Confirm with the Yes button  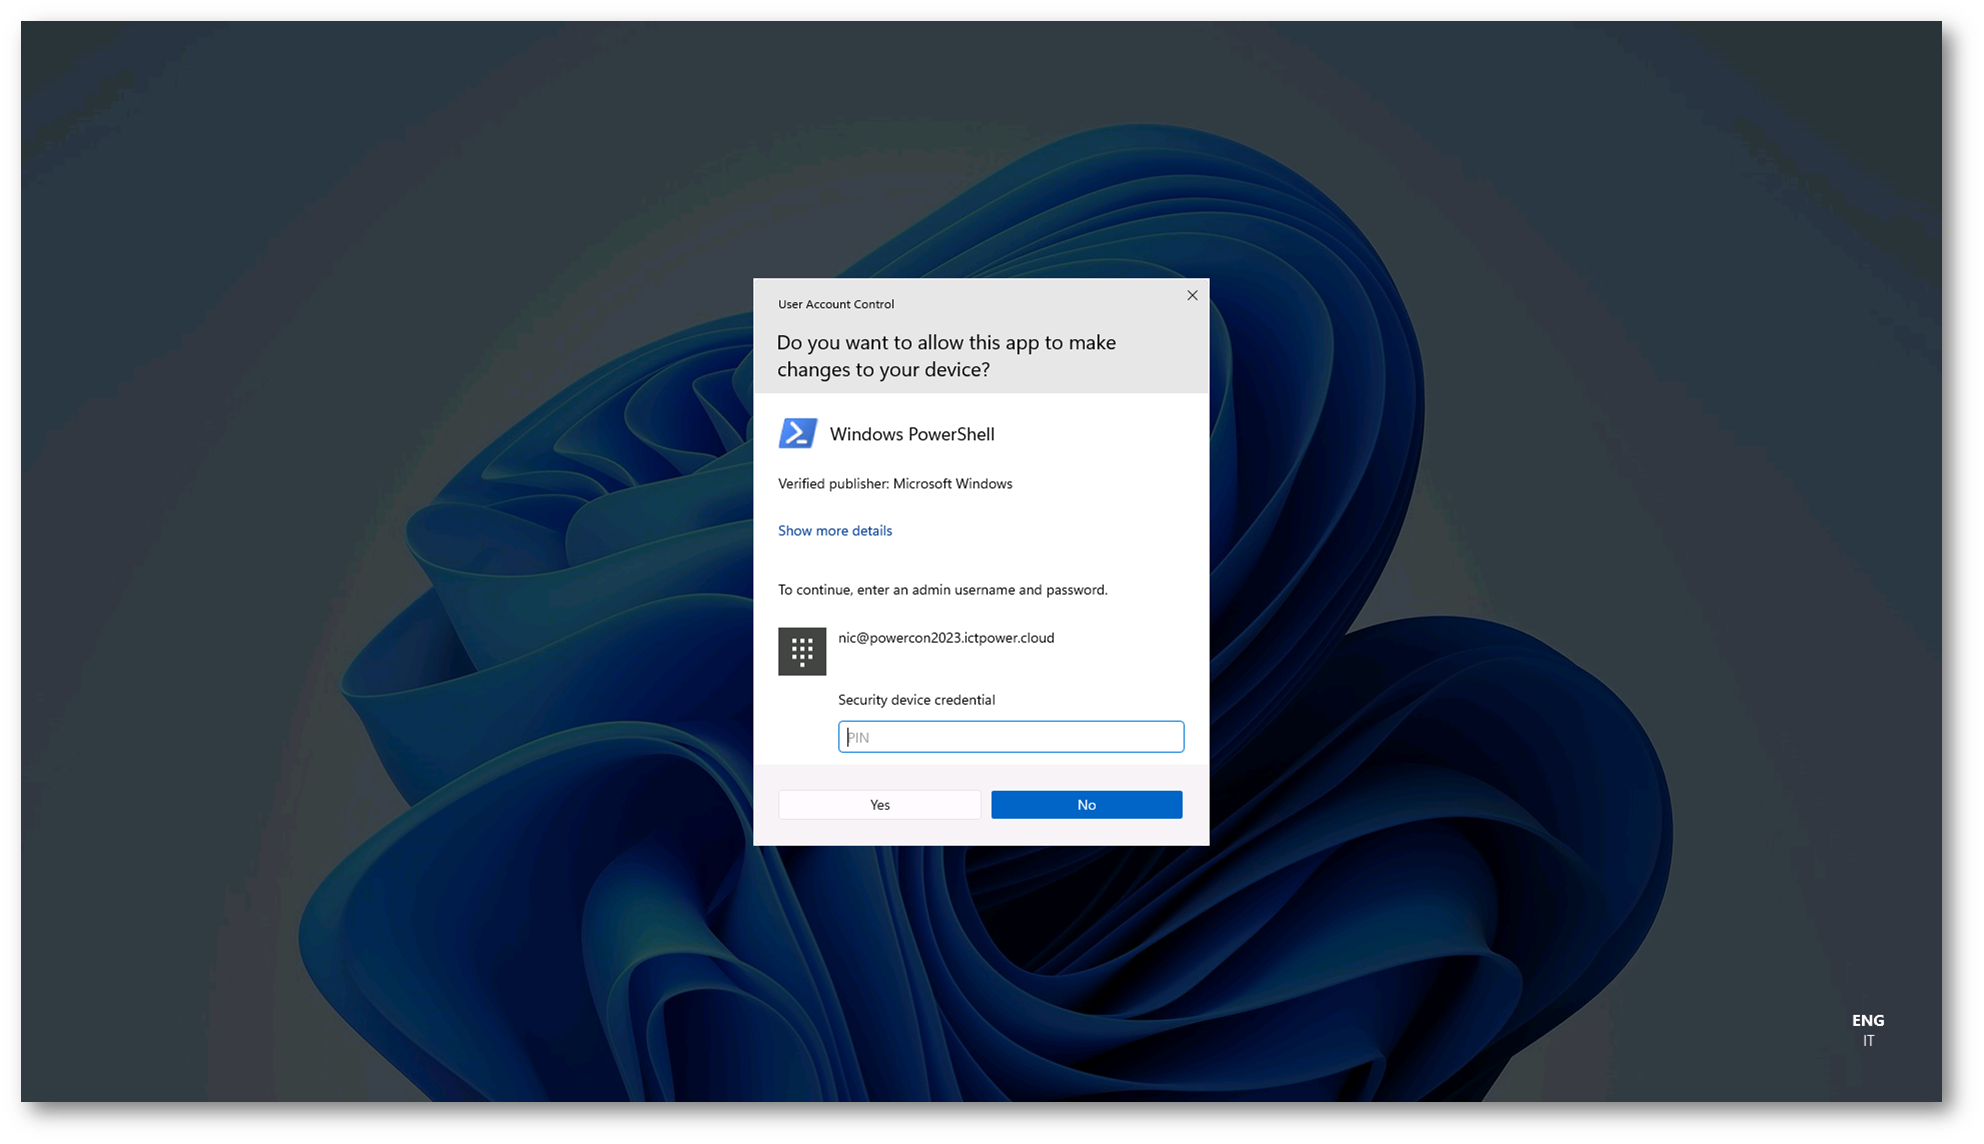(x=880, y=805)
